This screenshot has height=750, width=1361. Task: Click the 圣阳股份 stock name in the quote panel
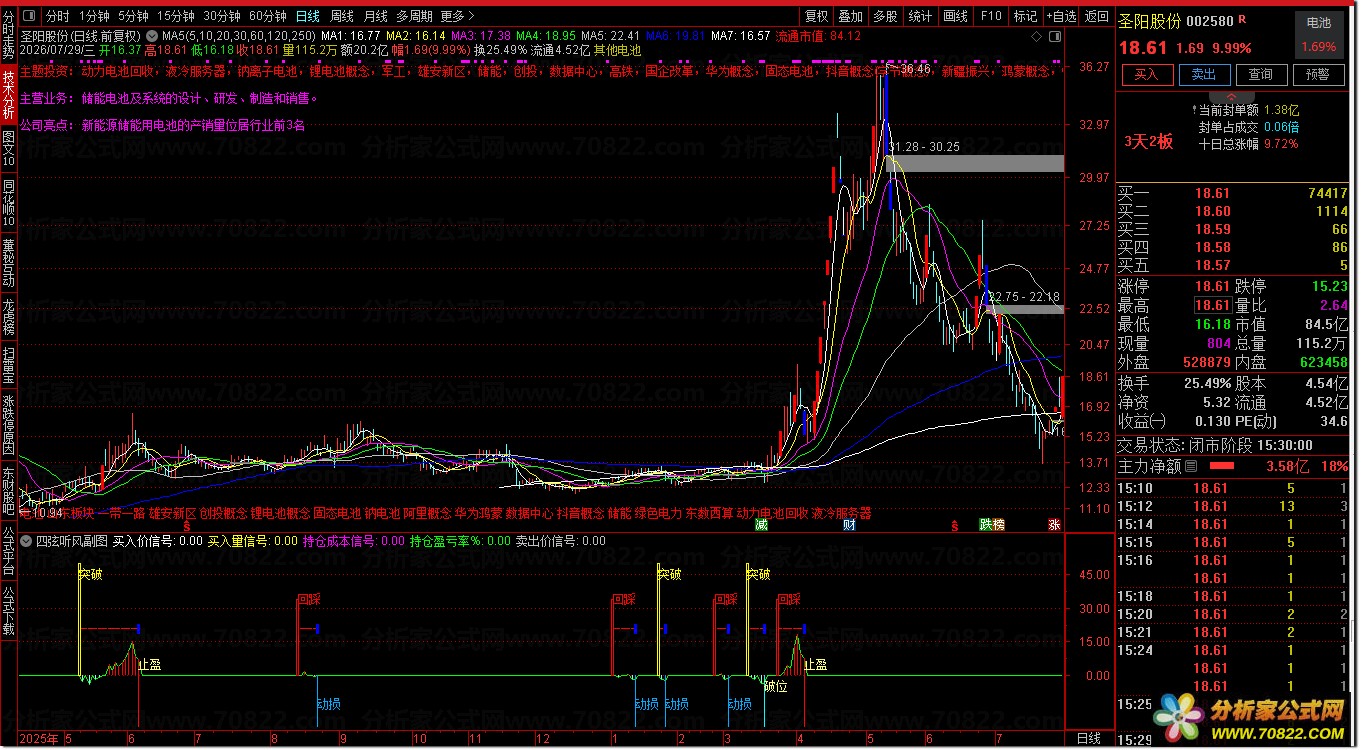(x=1149, y=21)
